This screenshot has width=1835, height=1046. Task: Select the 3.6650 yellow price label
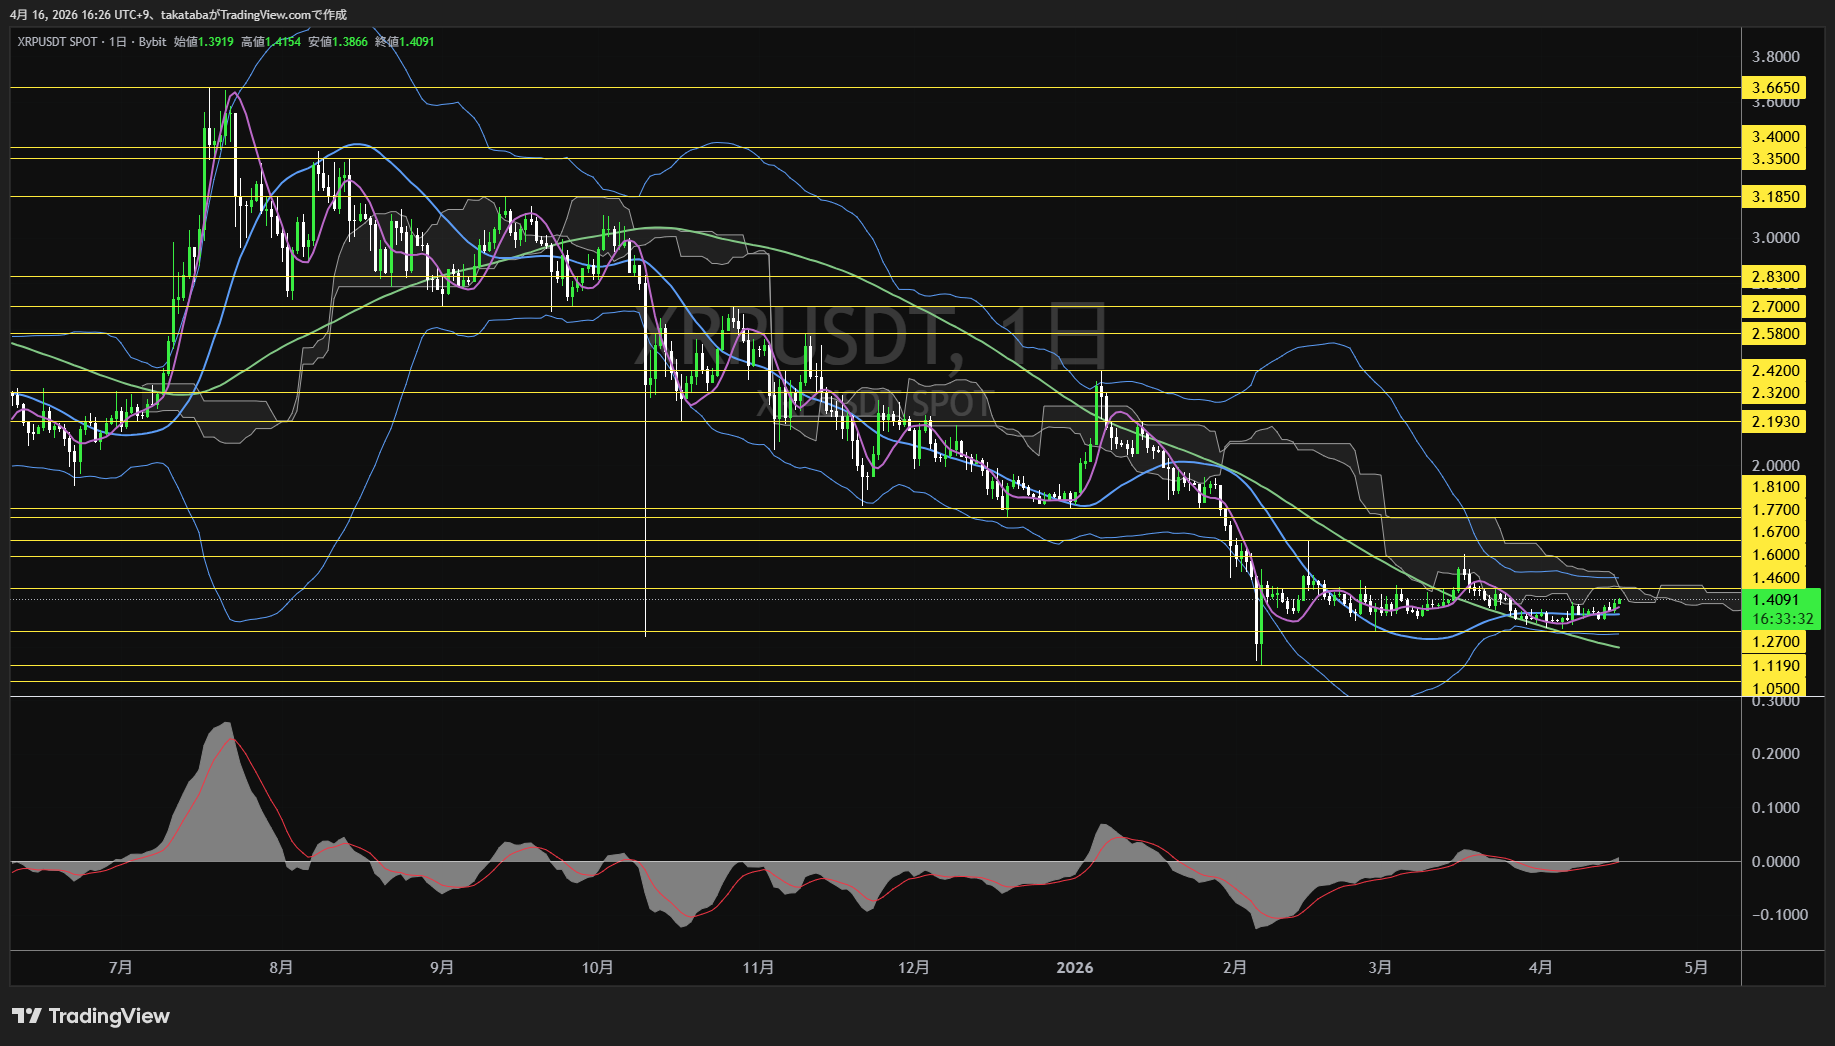coord(1775,88)
